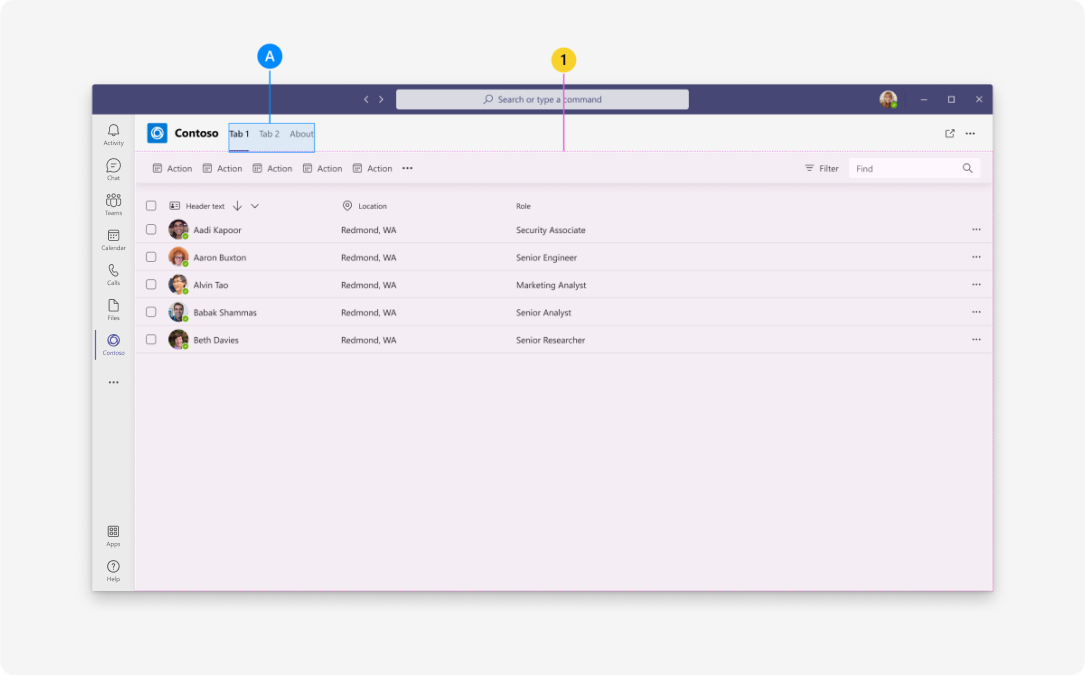Screen dimensions: 1085x675
Task: Click the Babak Shammas name text
Action: pyautogui.click(x=225, y=313)
